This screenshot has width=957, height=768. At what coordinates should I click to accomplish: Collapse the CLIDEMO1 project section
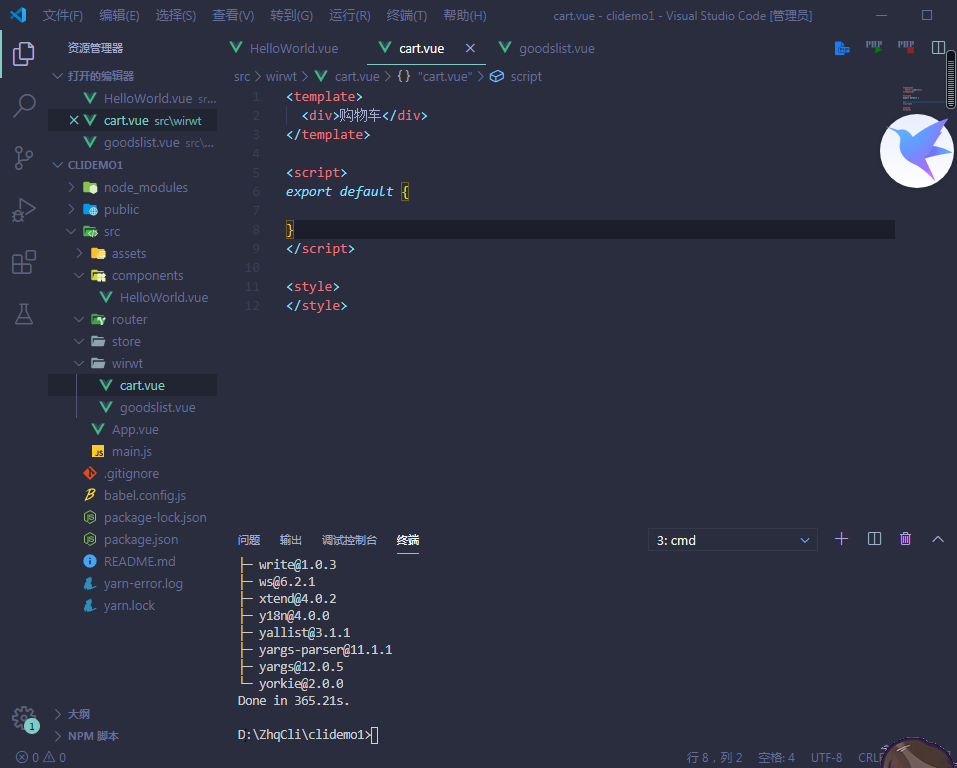[x=58, y=165]
